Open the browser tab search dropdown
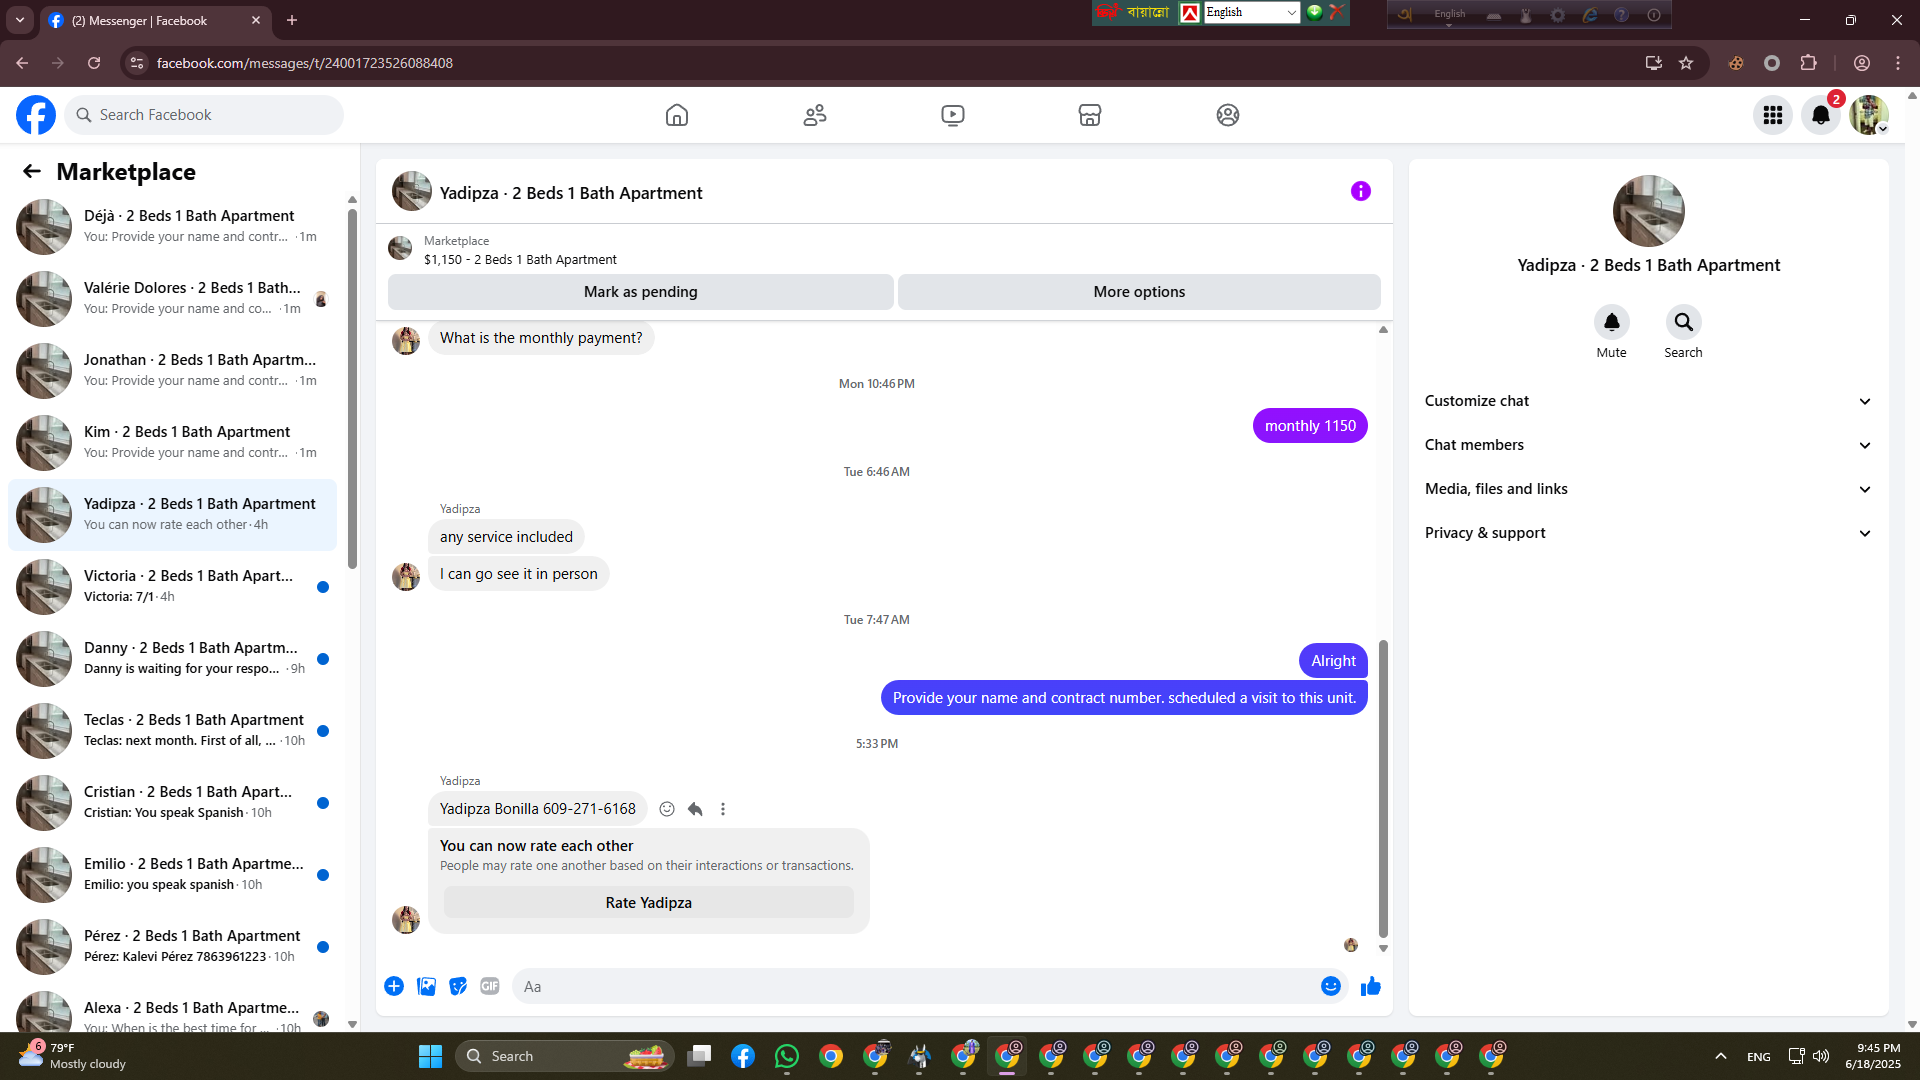1920x1080 pixels. pyautogui.click(x=20, y=20)
